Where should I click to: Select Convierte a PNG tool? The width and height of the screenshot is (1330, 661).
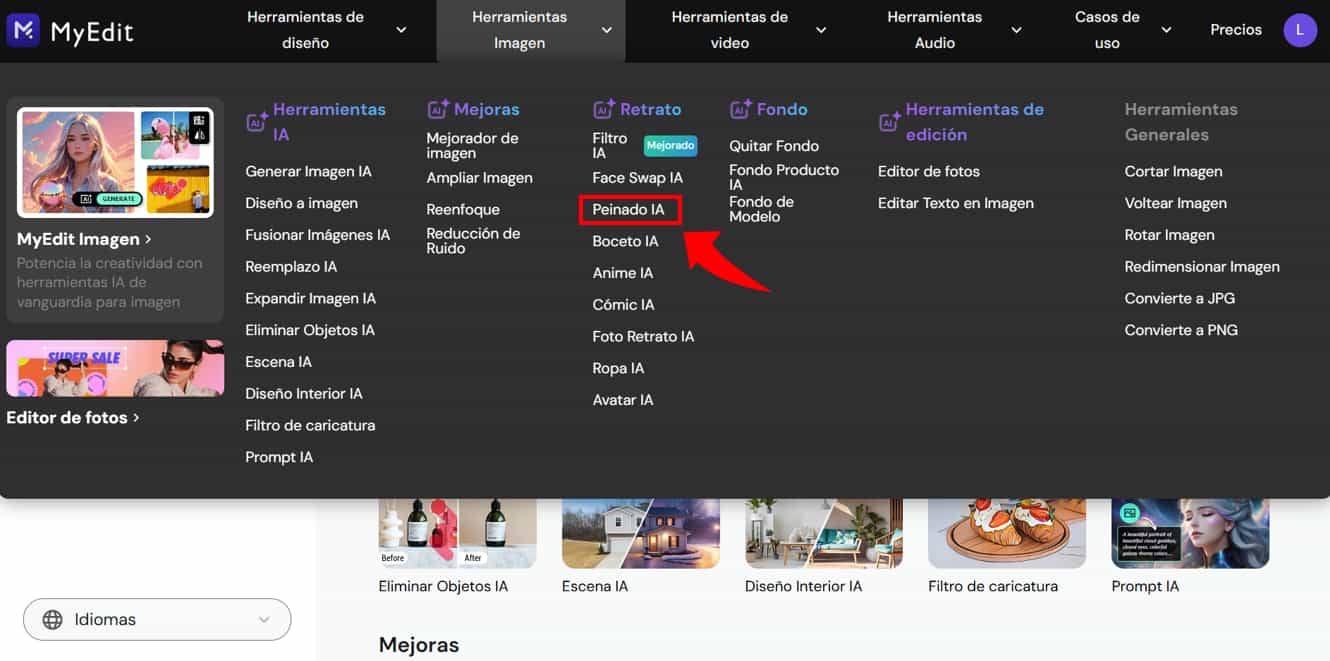tap(1181, 330)
